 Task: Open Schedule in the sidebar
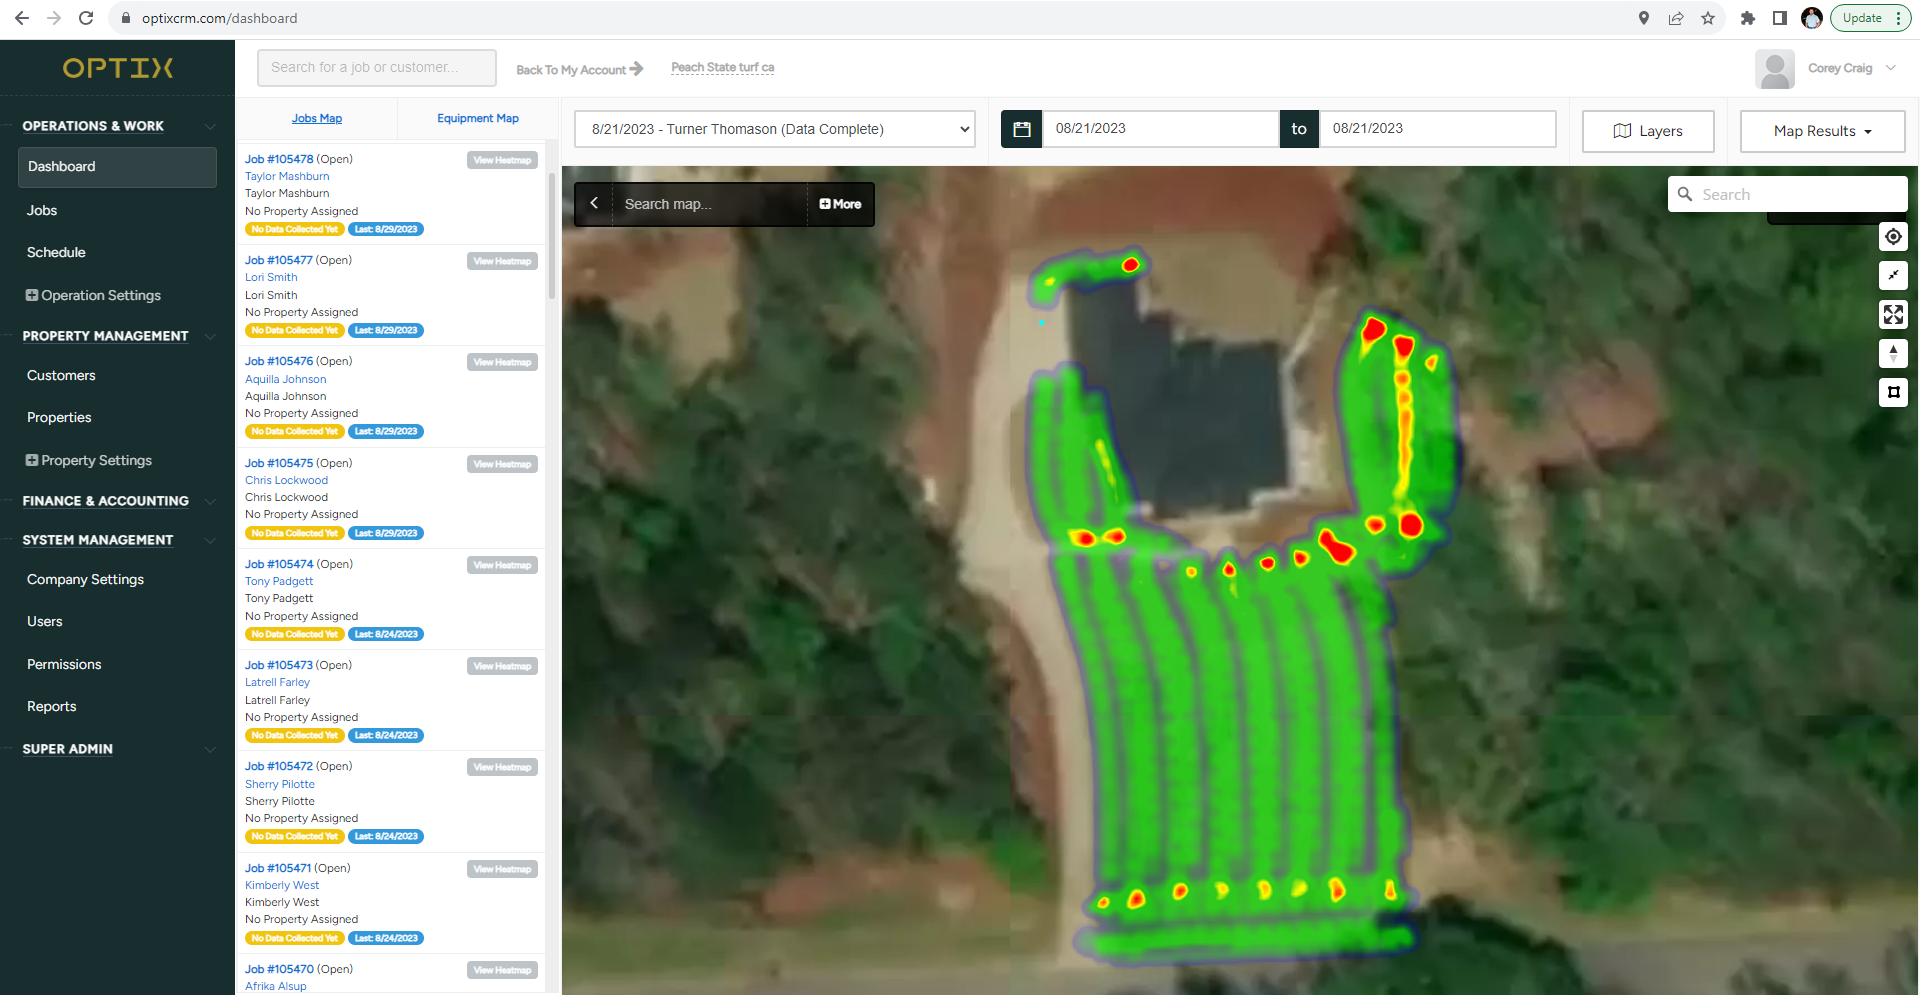[x=56, y=252]
